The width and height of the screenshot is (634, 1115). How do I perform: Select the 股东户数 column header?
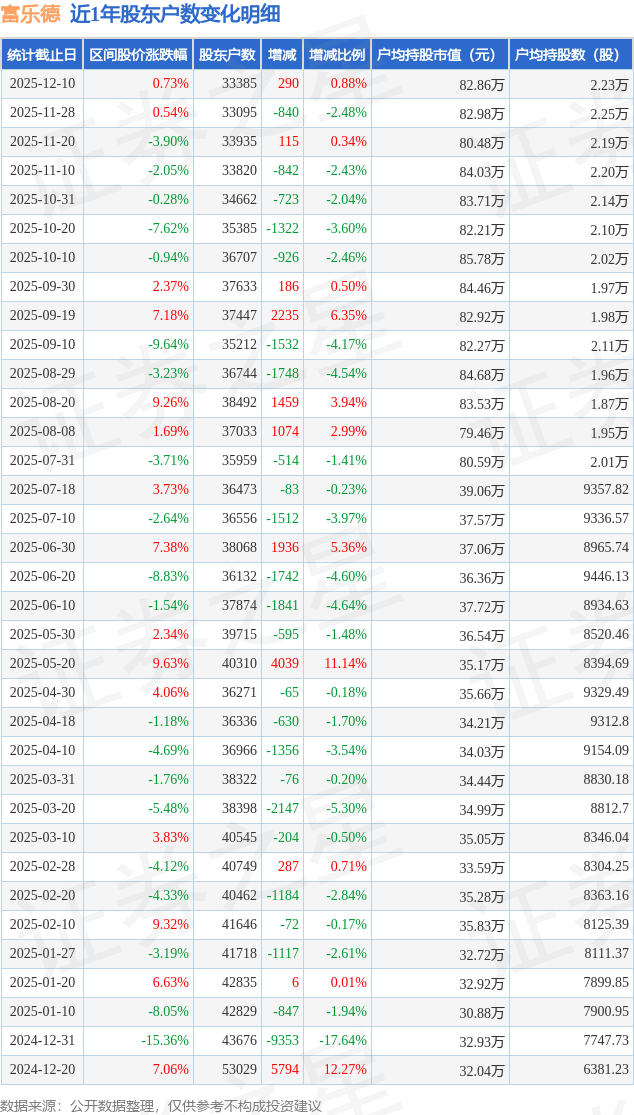click(x=227, y=55)
